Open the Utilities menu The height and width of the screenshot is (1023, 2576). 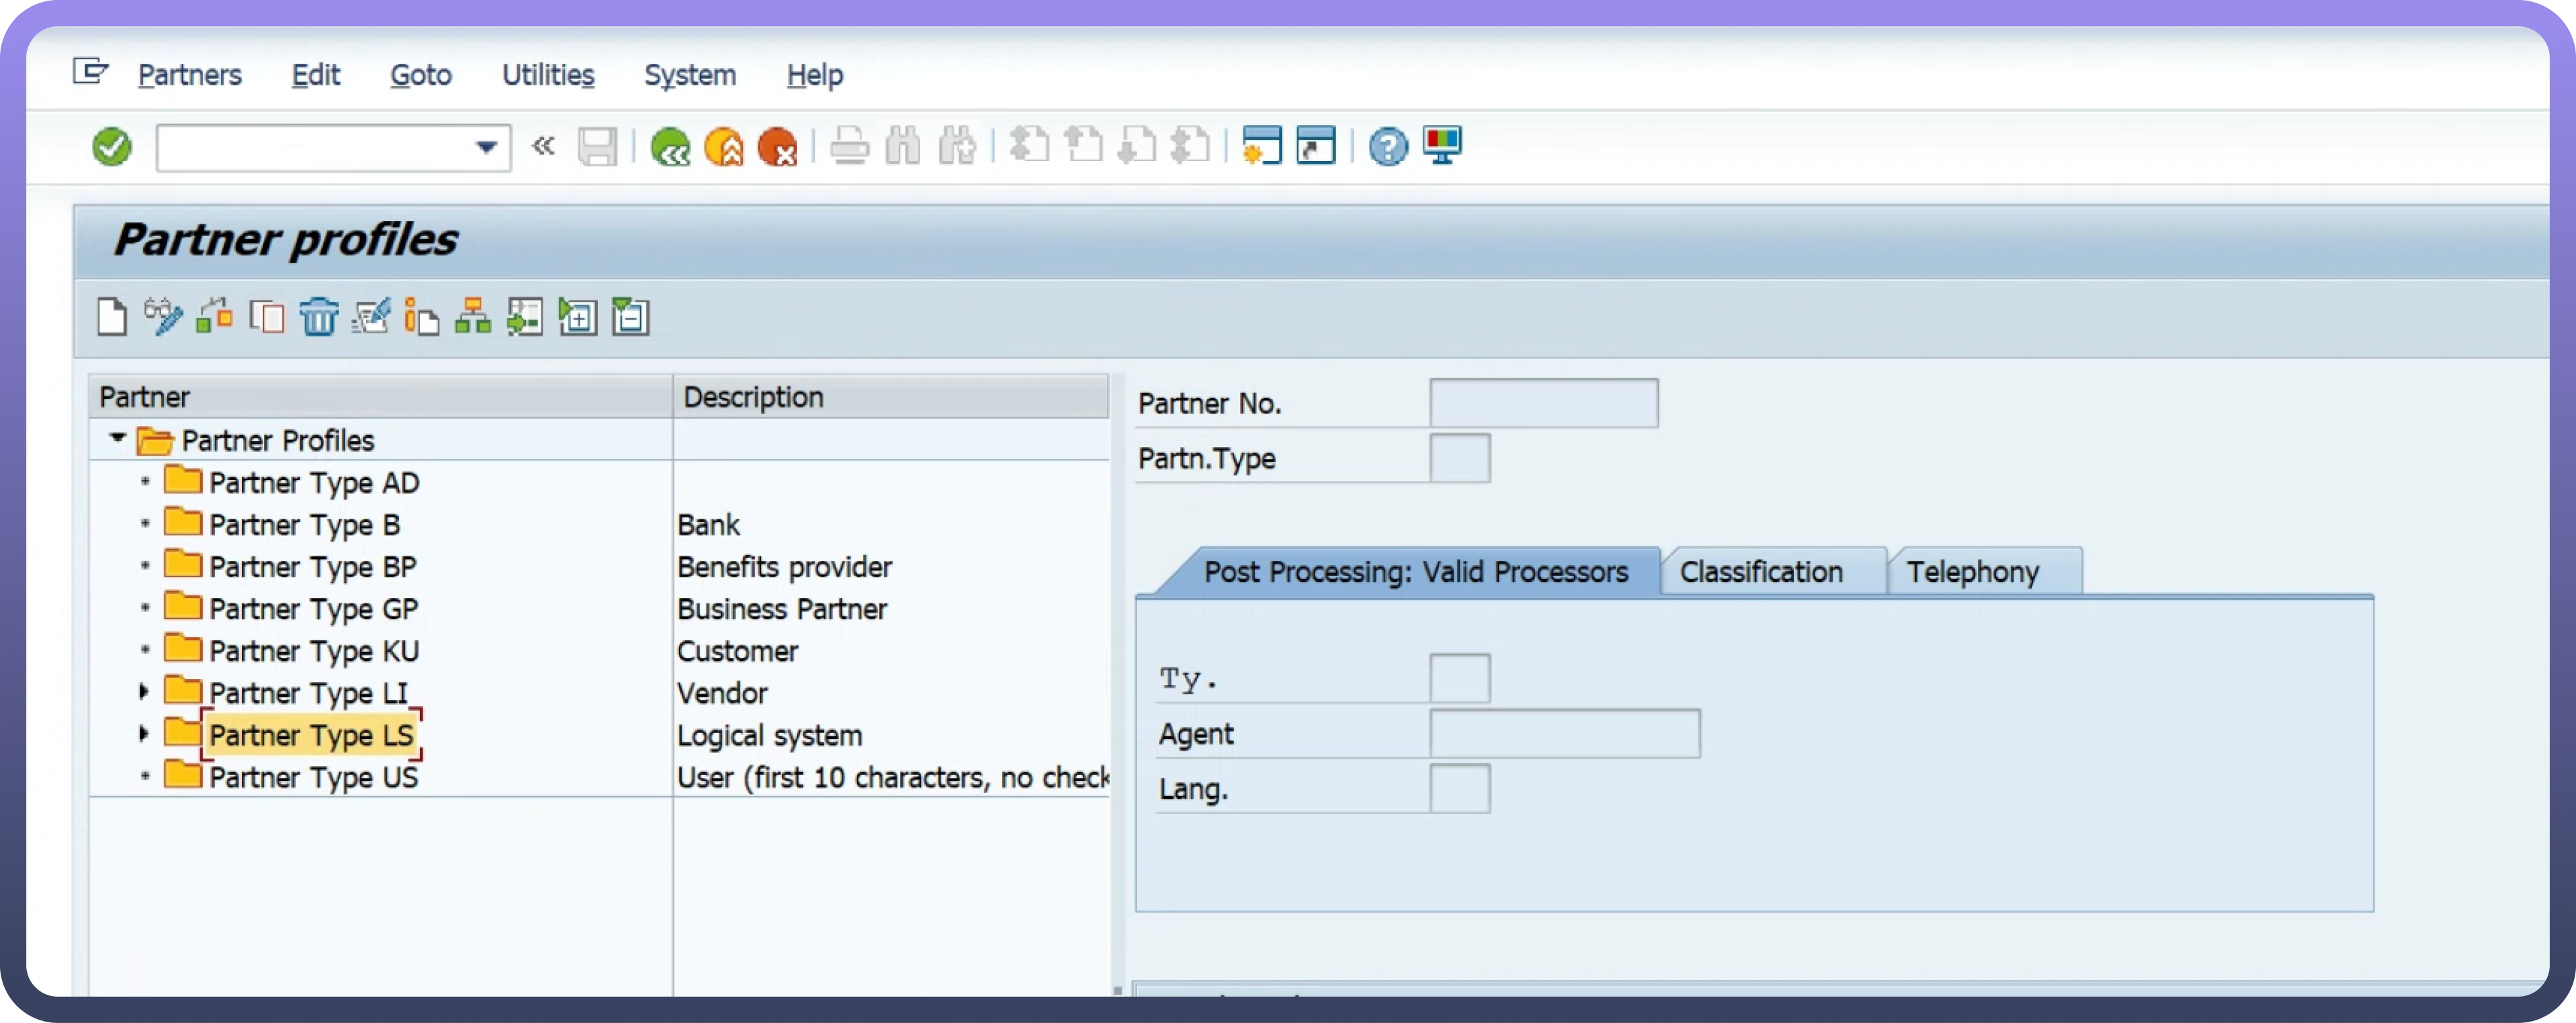click(x=547, y=75)
